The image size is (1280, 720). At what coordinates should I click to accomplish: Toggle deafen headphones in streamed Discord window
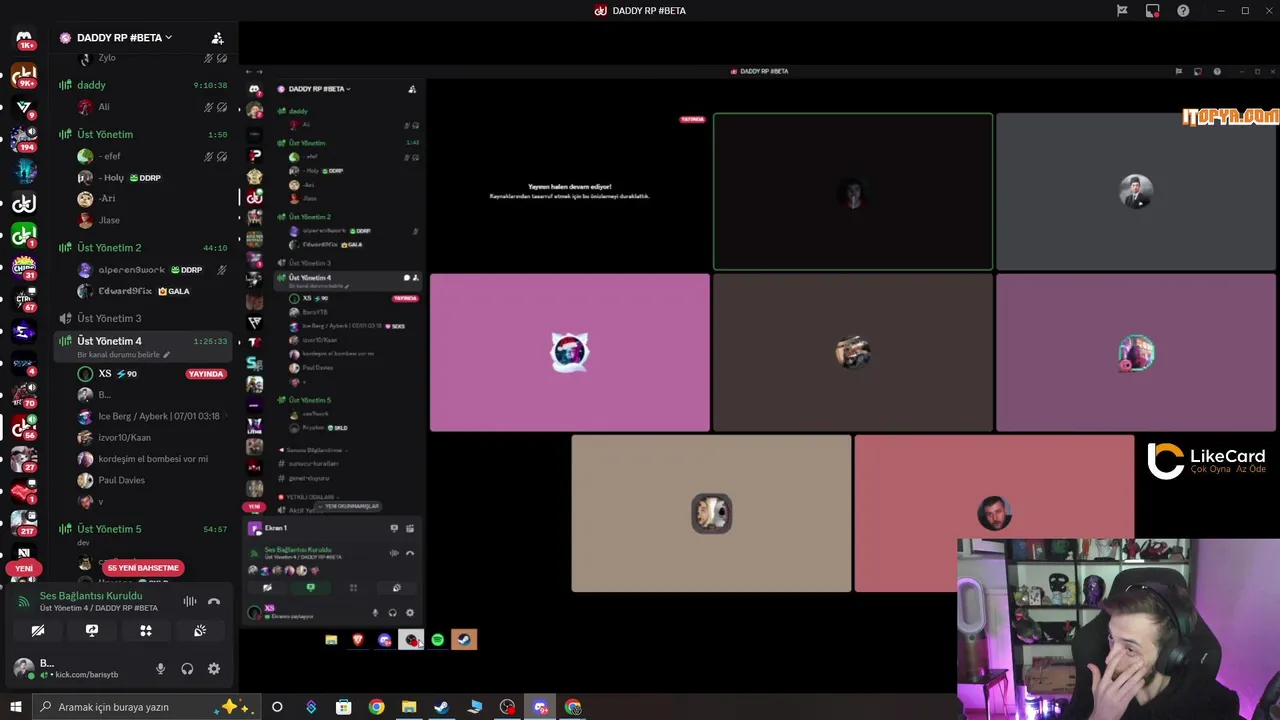tap(392, 613)
